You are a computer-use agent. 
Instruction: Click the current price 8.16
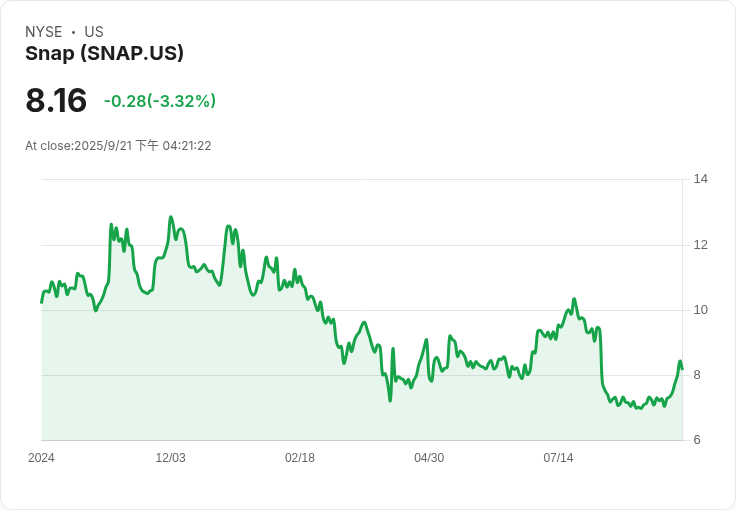coord(56,100)
